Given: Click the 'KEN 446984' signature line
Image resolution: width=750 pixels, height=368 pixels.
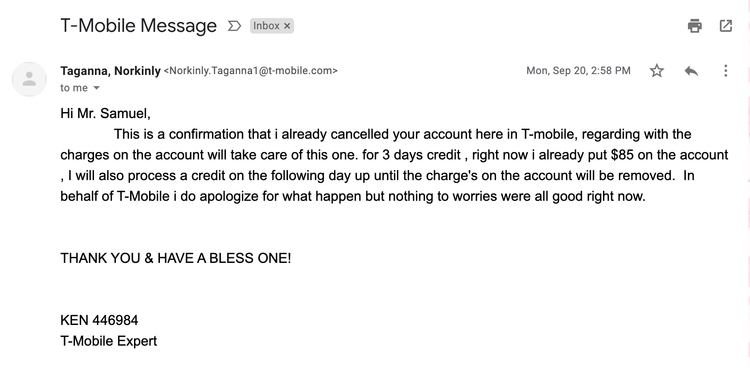Looking at the screenshot, I should tap(99, 320).
